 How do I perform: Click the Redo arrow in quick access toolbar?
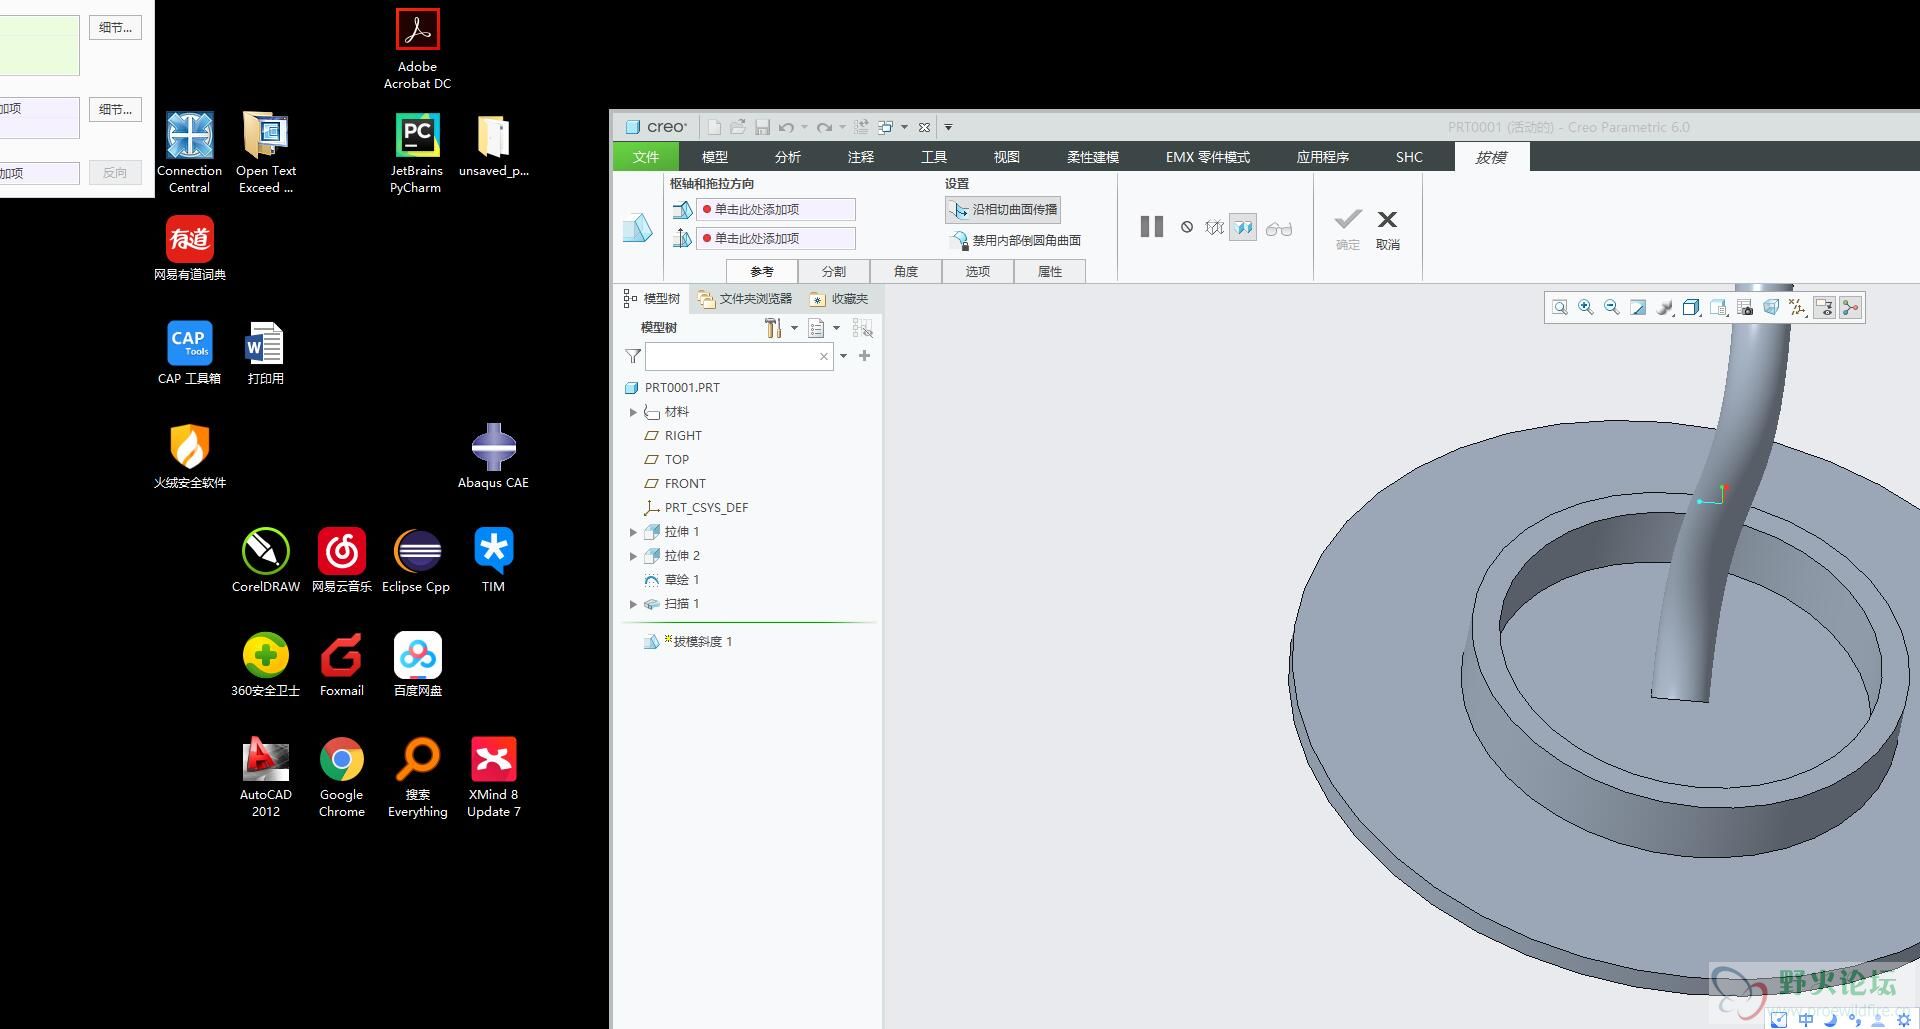[824, 127]
